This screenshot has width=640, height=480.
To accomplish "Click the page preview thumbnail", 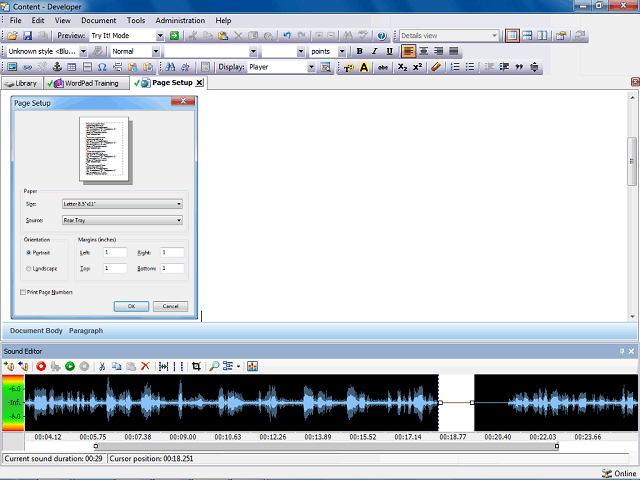I will point(104,149).
